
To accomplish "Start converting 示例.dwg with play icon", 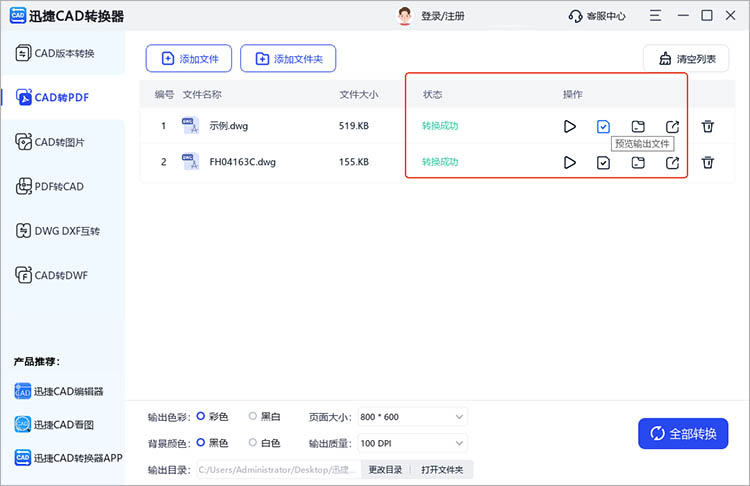I will [569, 126].
